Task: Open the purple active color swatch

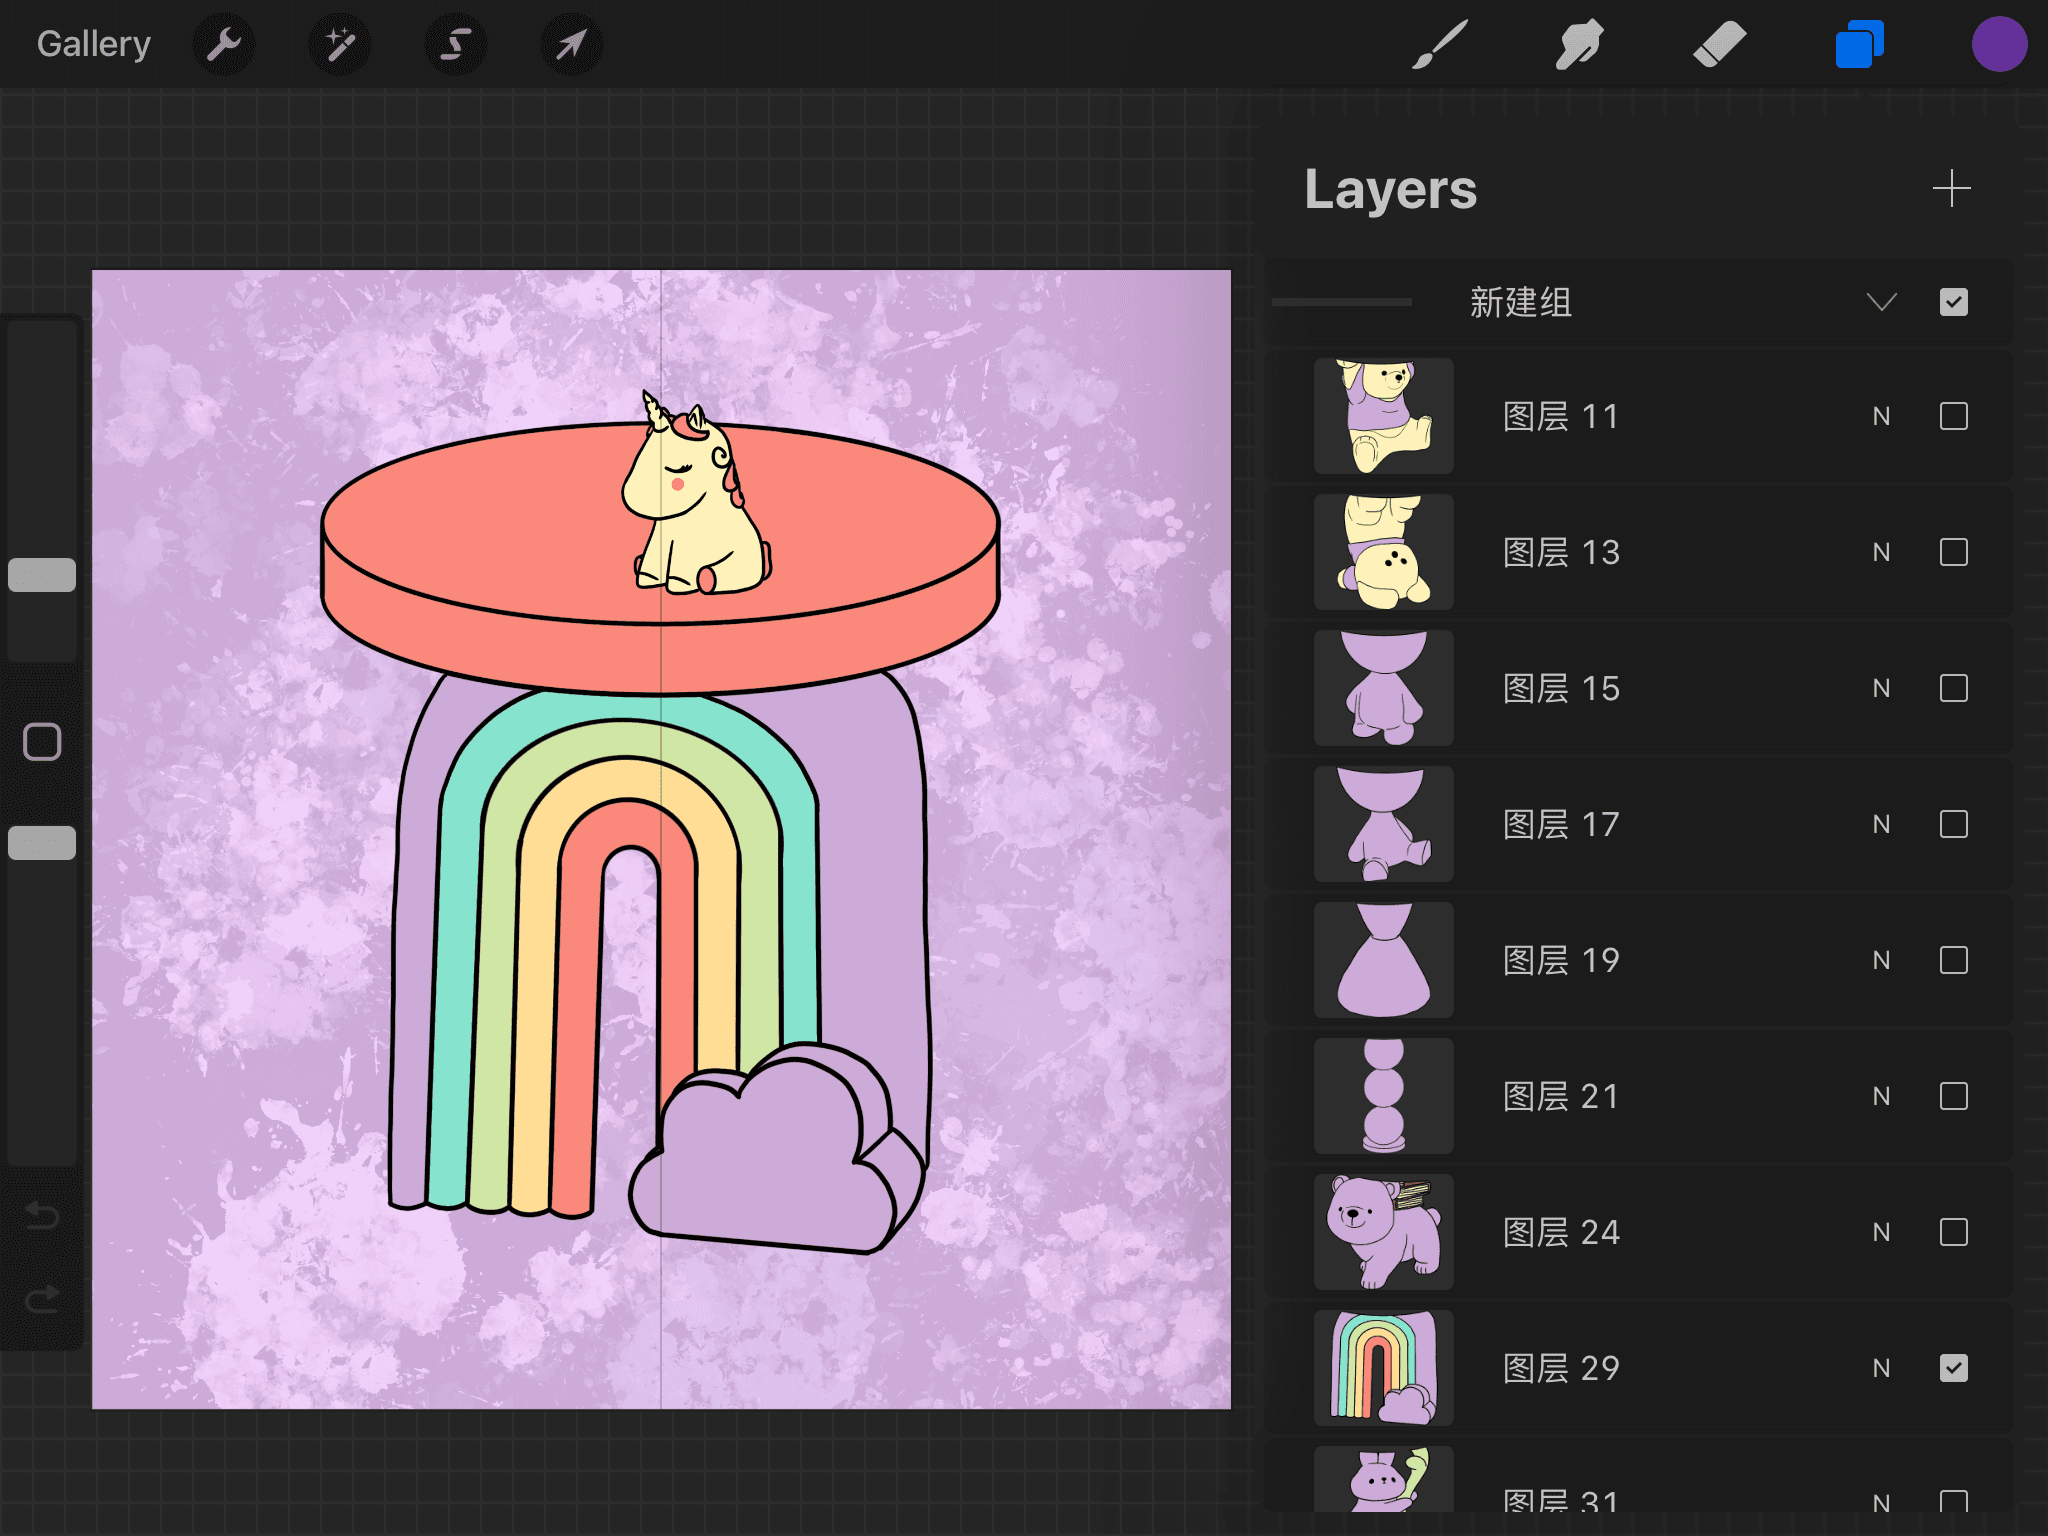Action: tap(1999, 44)
